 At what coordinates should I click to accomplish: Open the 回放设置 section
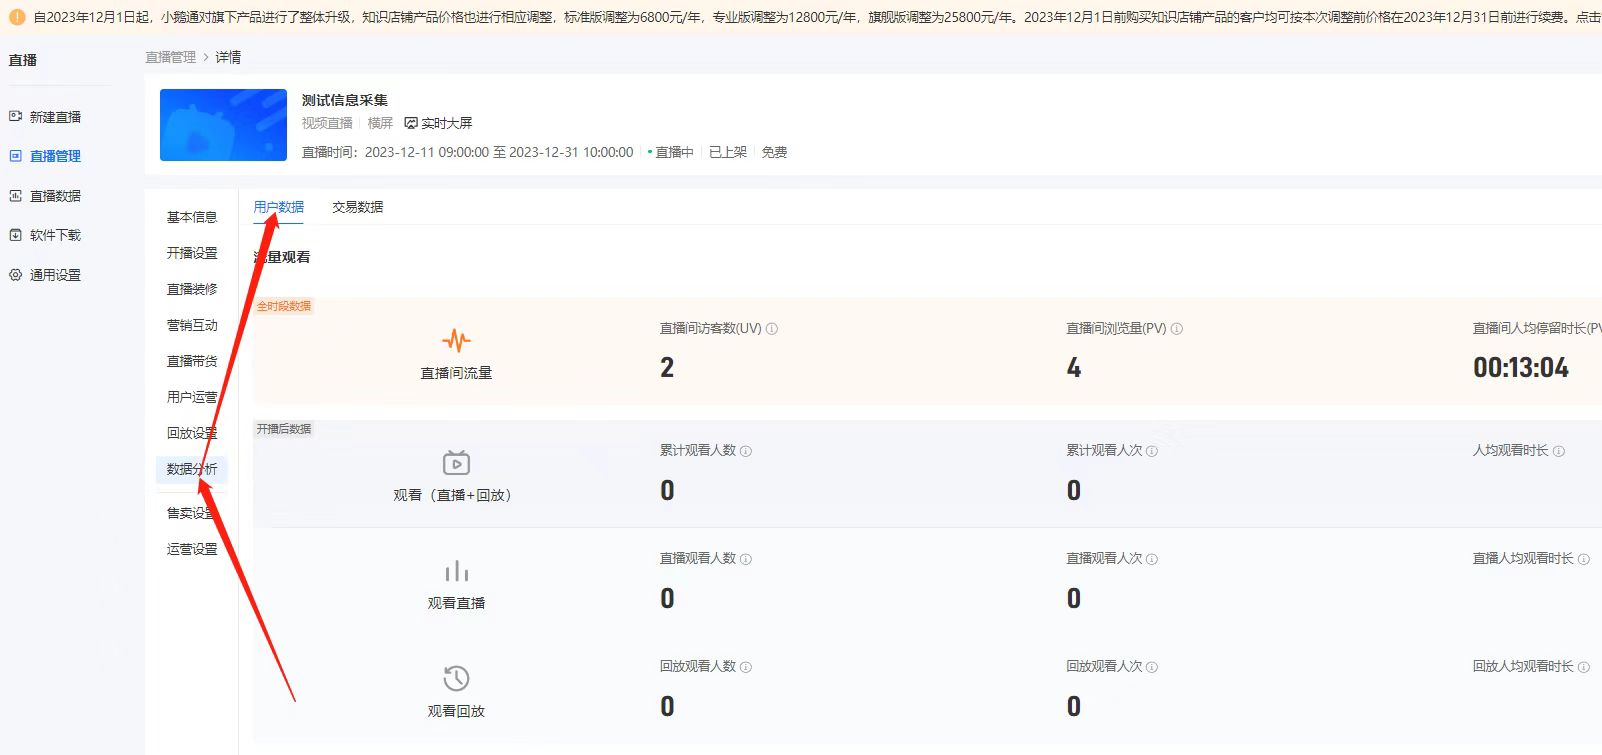(x=192, y=433)
